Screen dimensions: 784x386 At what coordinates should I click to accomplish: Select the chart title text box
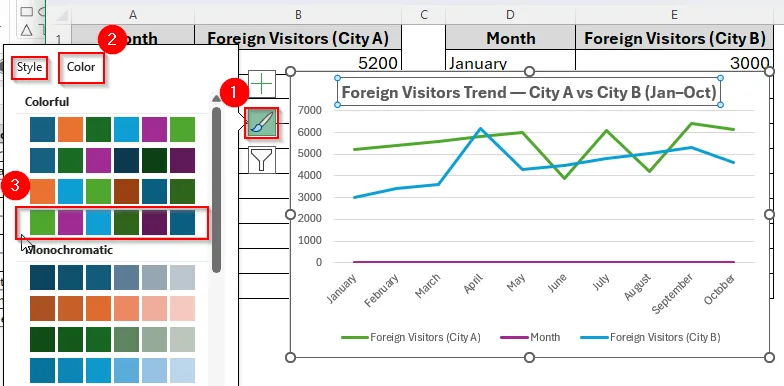click(x=529, y=92)
